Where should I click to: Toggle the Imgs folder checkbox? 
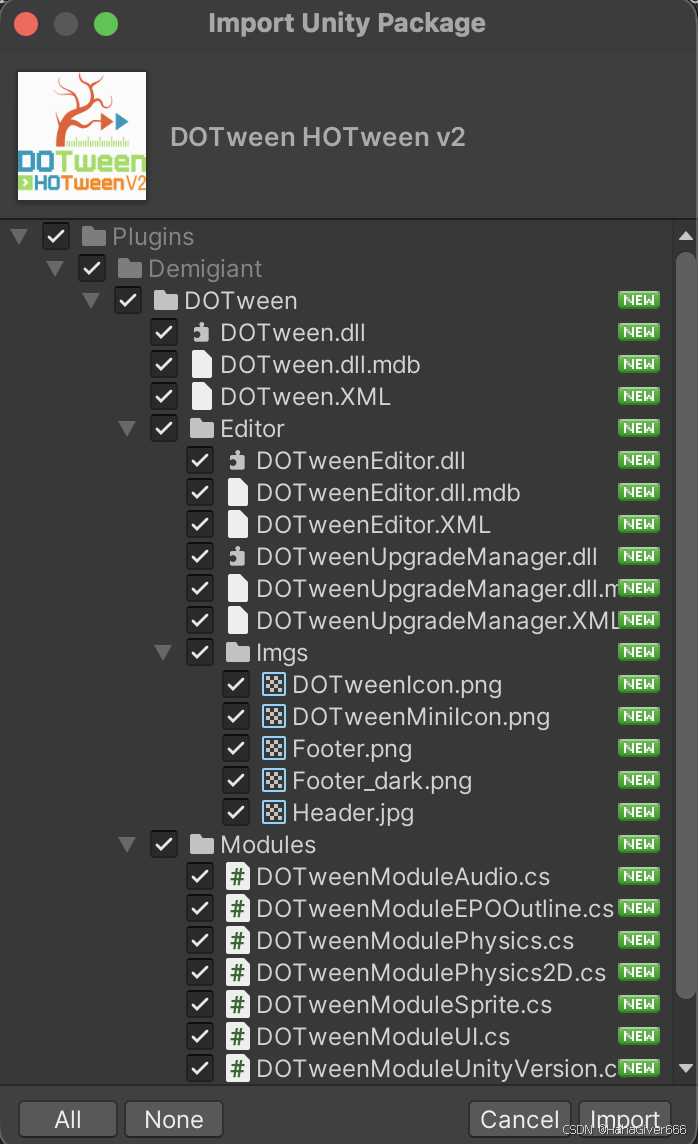[200, 652]
